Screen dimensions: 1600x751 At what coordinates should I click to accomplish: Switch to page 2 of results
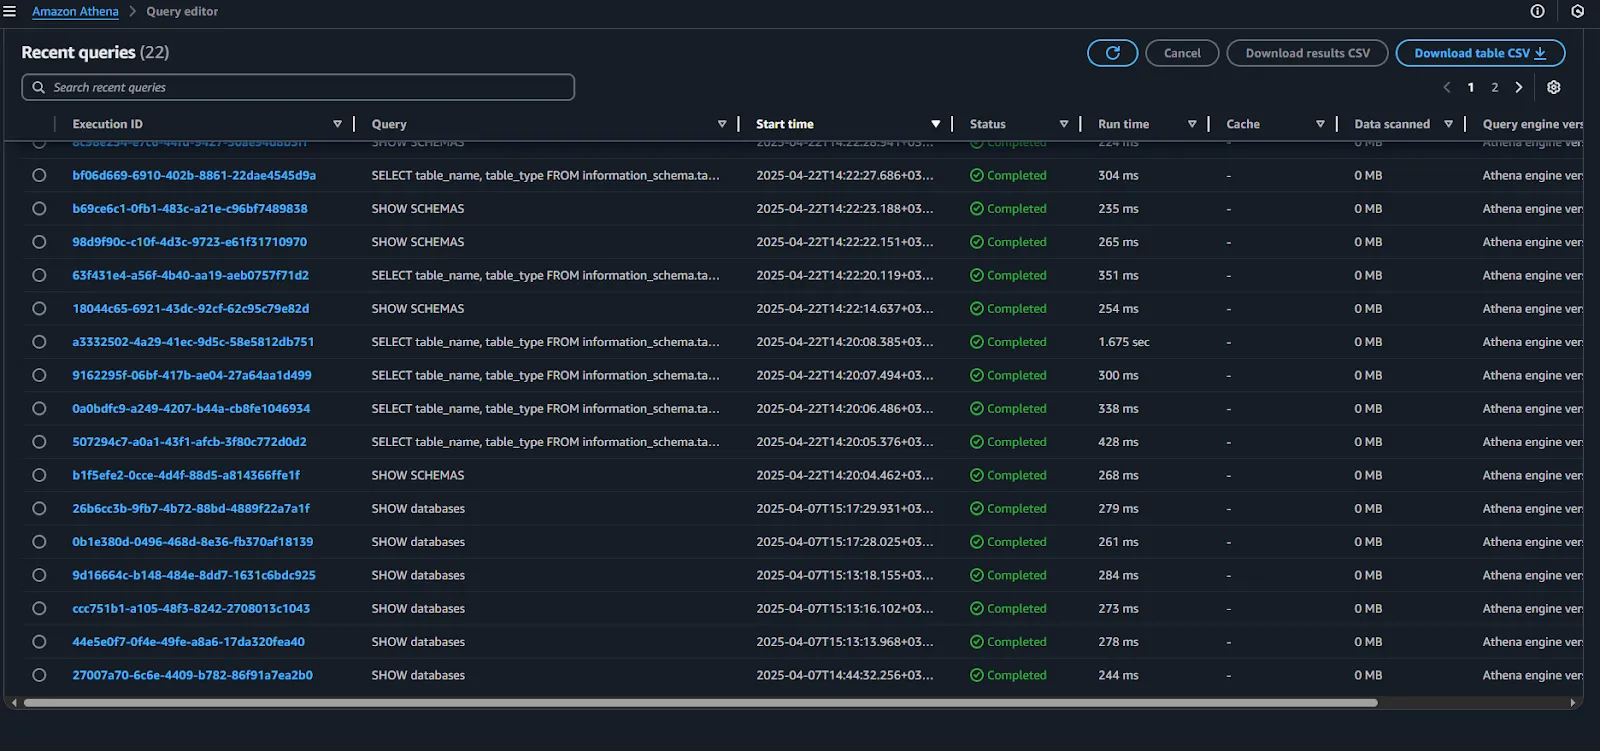coord(1495,88)
